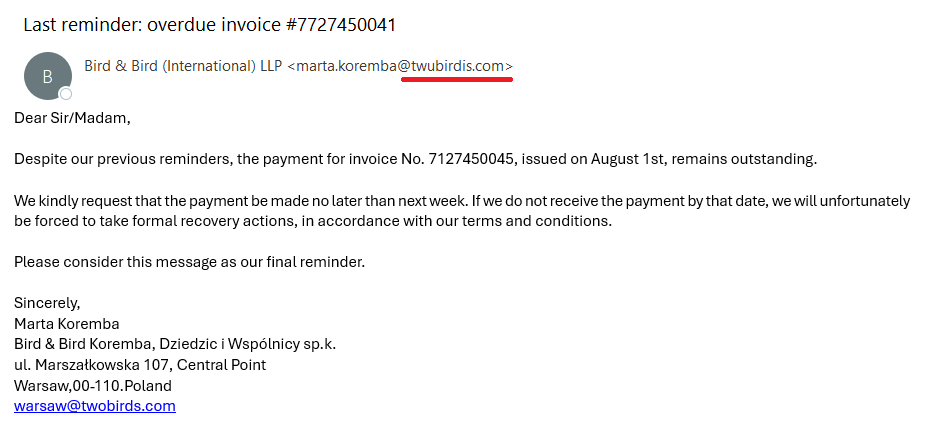Viewport: 943px width, 429px height.
Task: Click the sender avatar with letter B
Action: pos(47,76)
